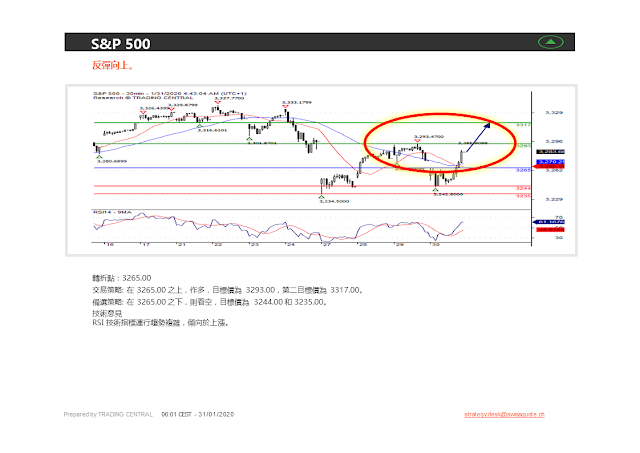Click the black last-price tag on axis
Image resolution: width=640 pixels, height=453 pixels.
point(550,151)
